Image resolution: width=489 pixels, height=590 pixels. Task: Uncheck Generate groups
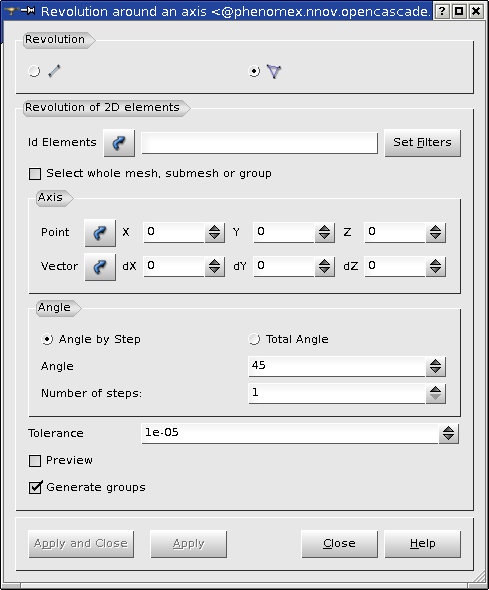click(x=35, y=488)
